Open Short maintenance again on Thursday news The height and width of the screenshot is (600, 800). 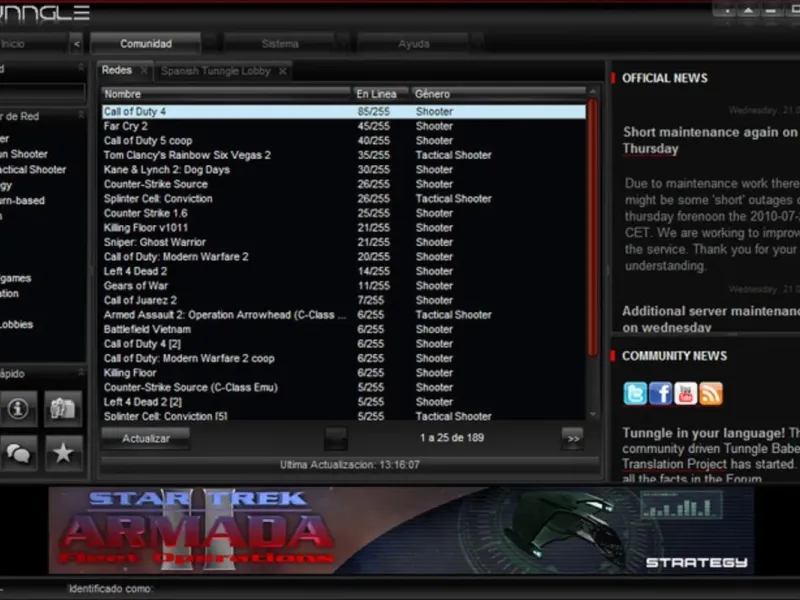[710, 140]
